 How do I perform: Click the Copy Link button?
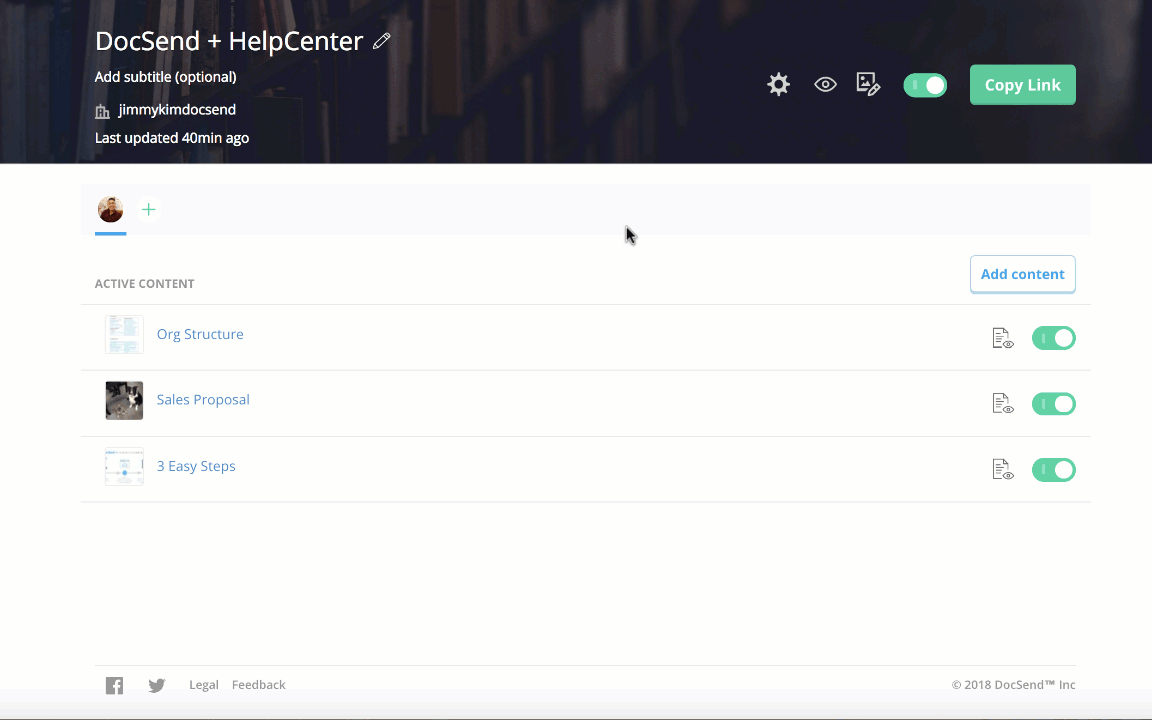(1023, 85)
